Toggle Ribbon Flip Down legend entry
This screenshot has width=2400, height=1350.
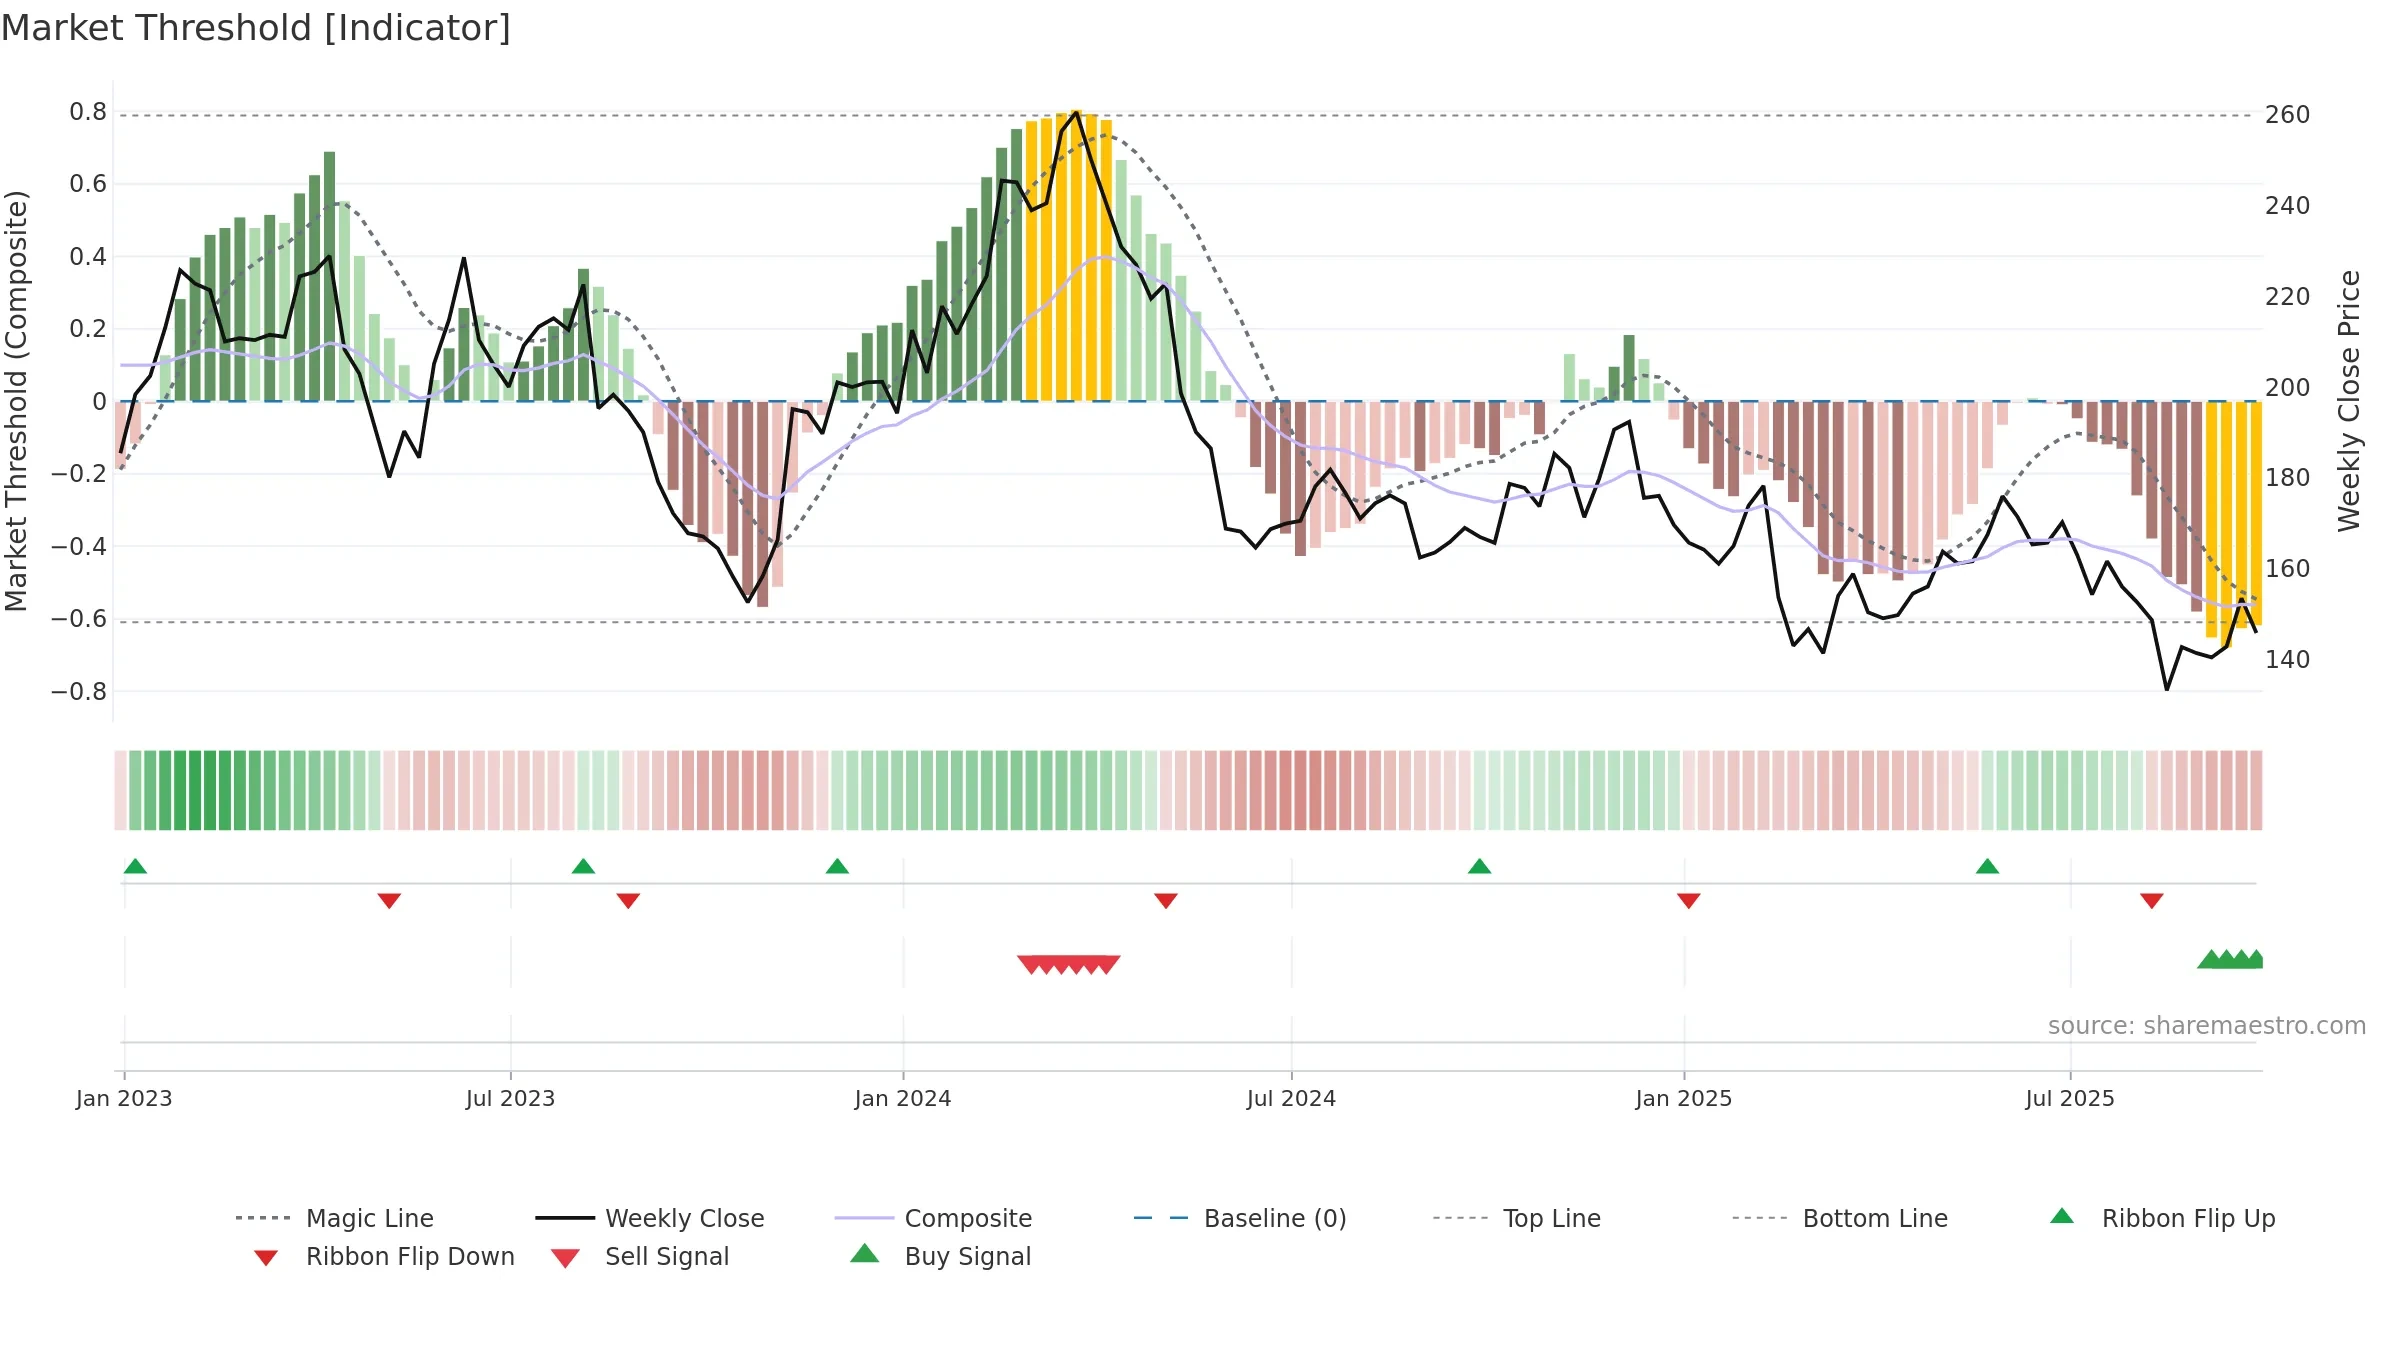384,1256
